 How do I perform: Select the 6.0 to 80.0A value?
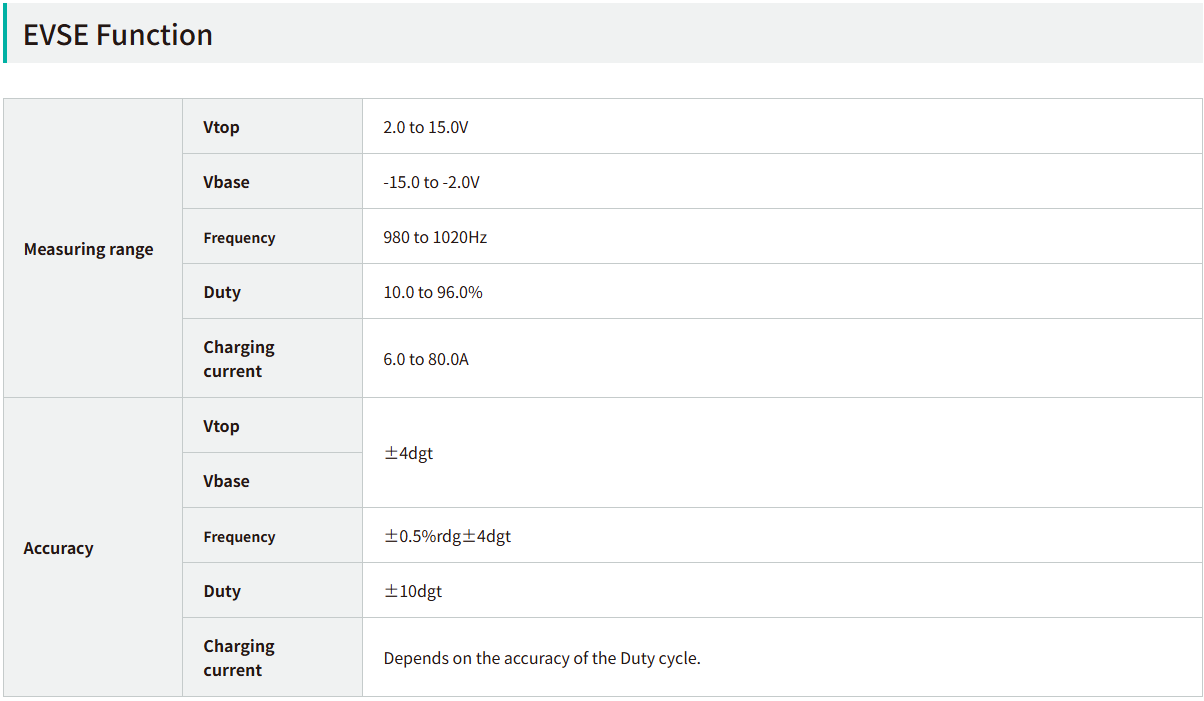426,359
